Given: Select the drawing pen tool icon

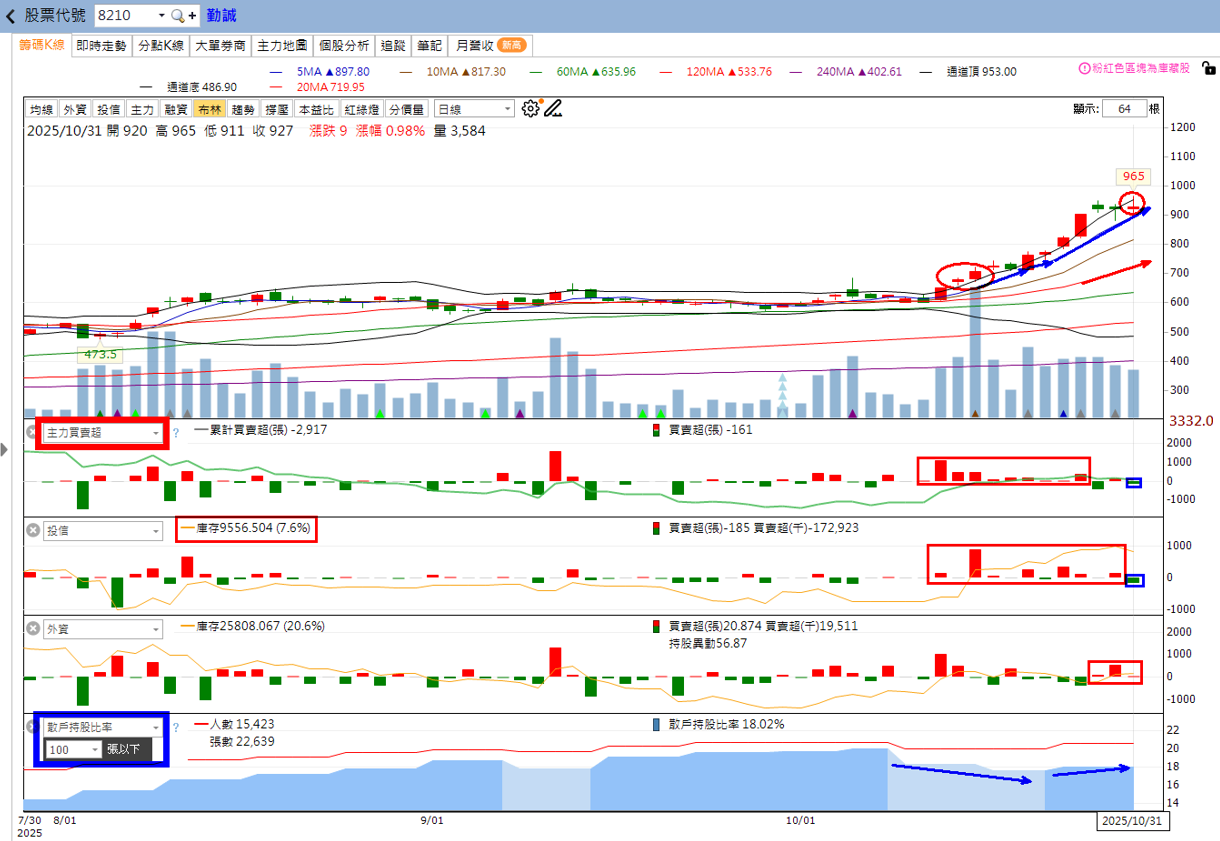Looking at the screenshot, I should coord(553,109).
